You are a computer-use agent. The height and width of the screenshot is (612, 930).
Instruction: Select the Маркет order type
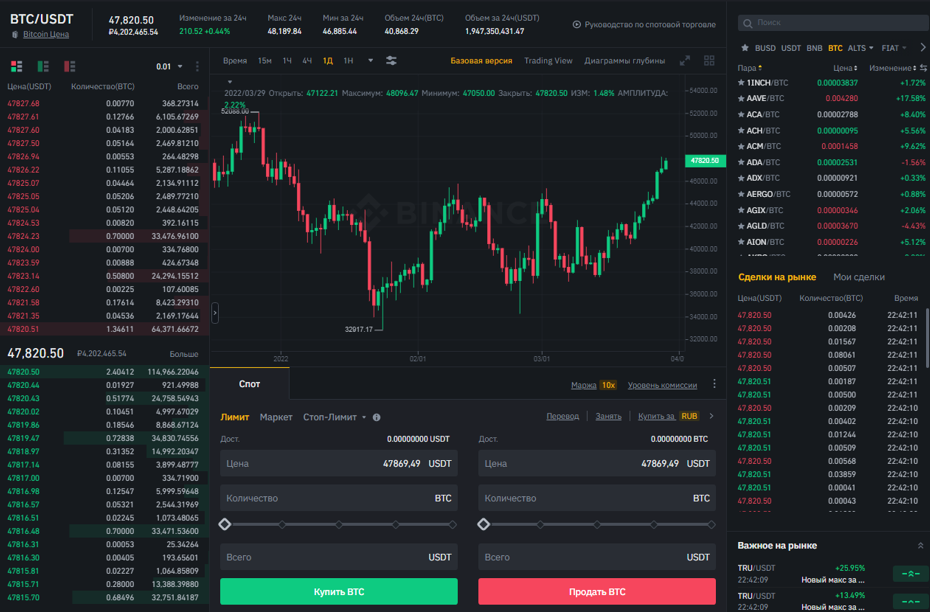[276, 417]
